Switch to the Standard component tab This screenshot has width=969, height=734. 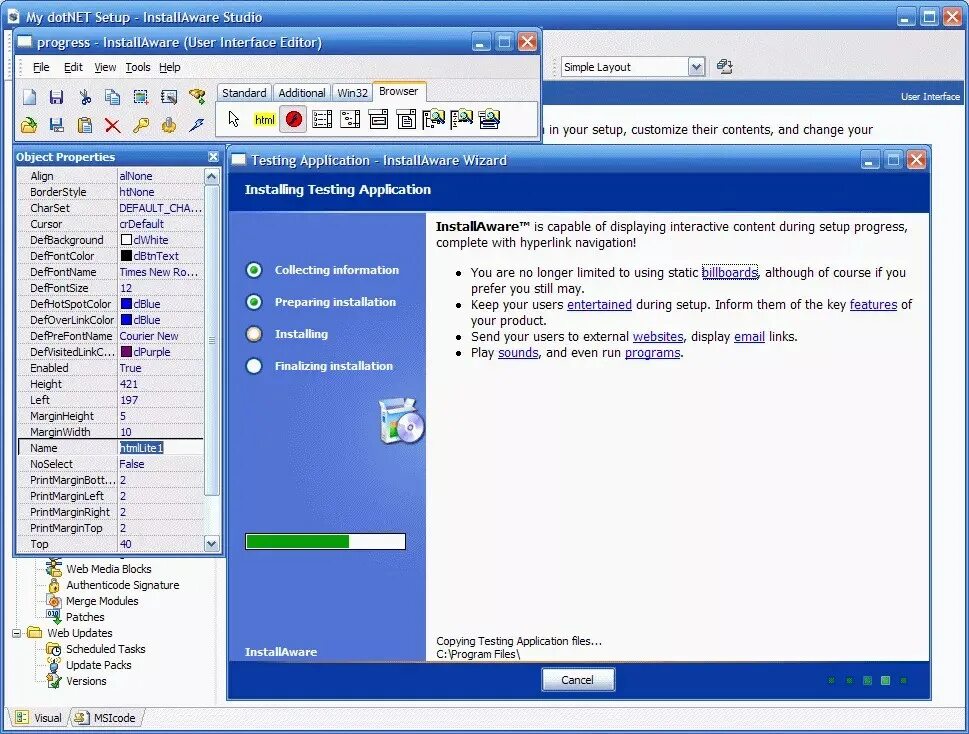pos(244,93)
